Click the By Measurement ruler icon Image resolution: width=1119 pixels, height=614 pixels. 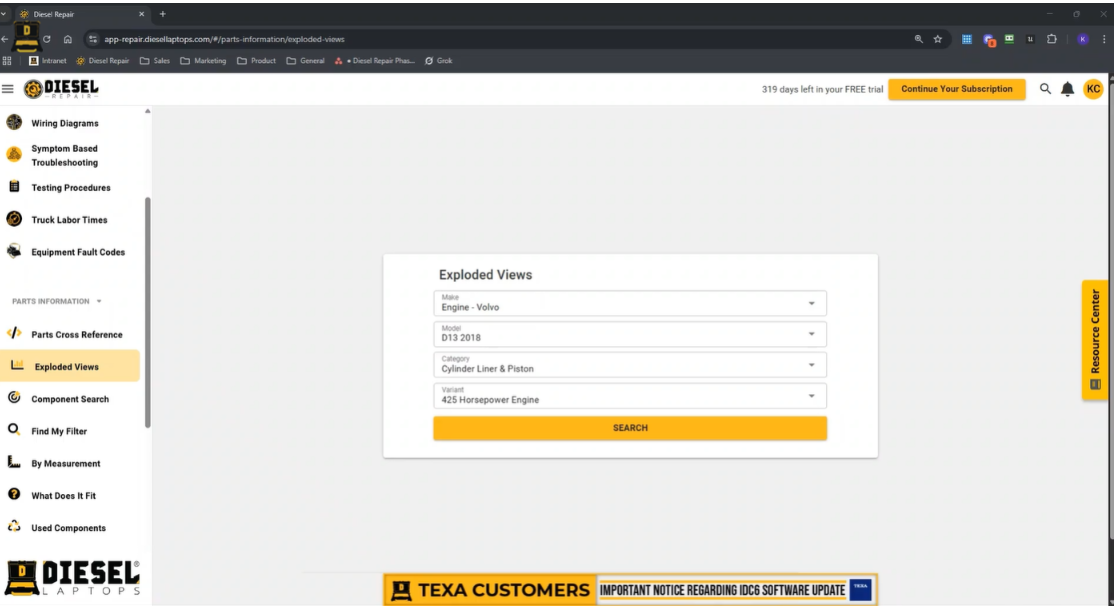click(x=14, y=462)
